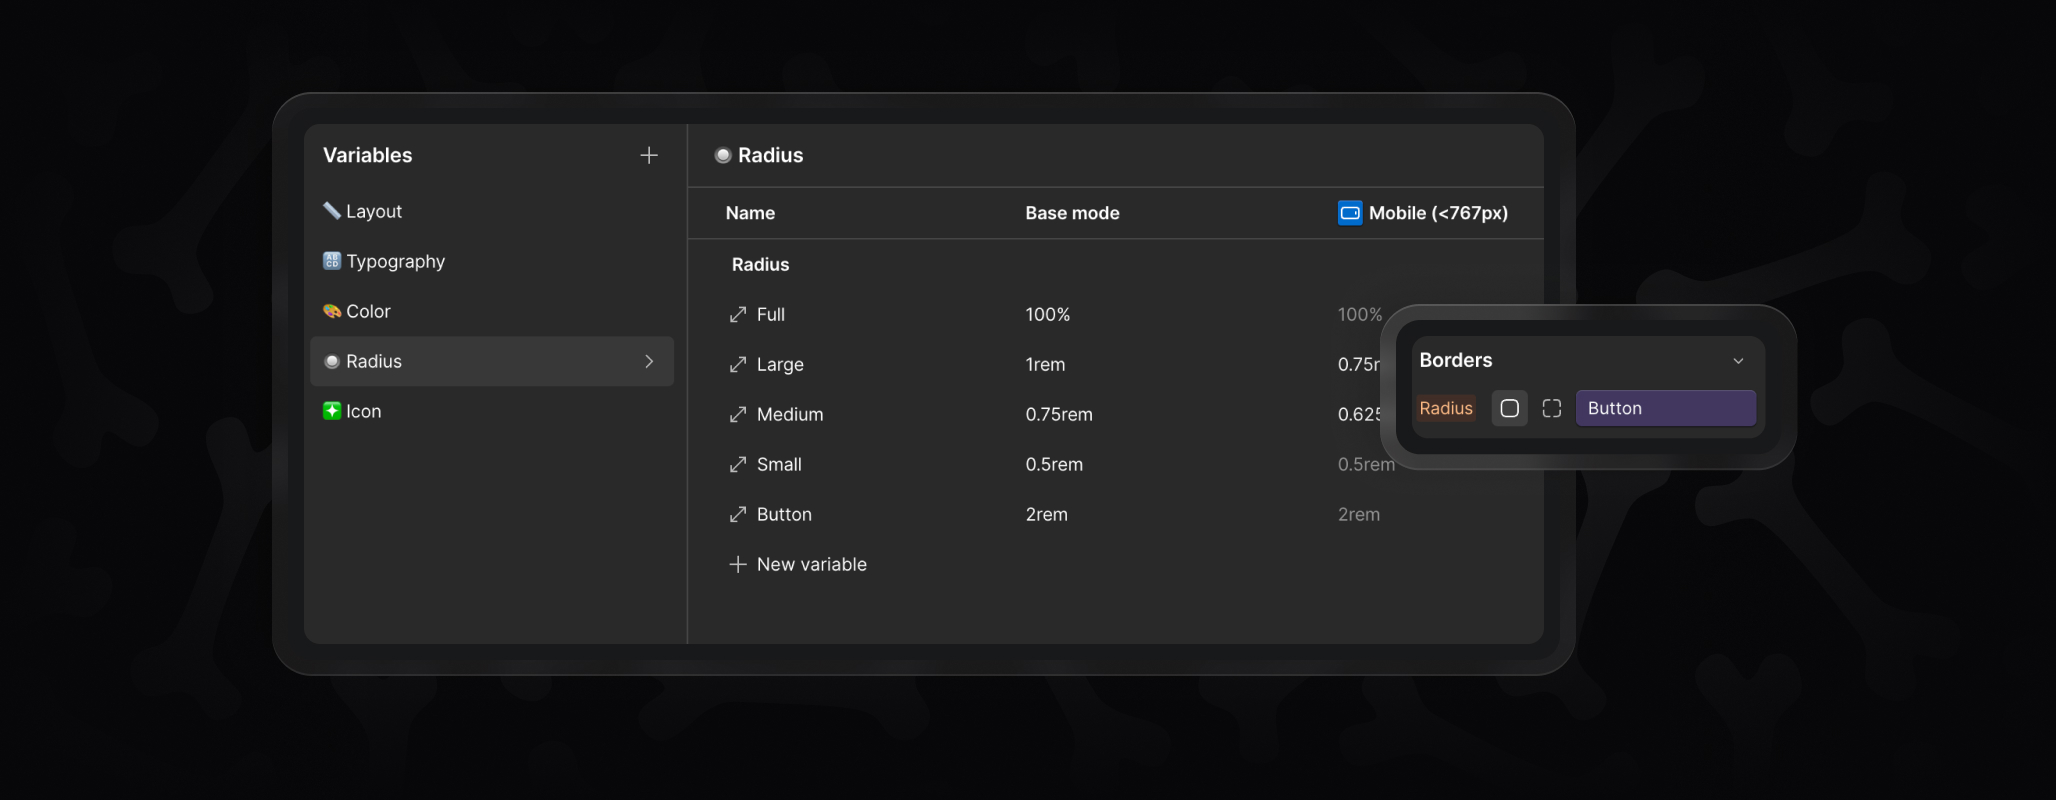Select individual corners radius toggle
The image size is (2056, 800).
(1552, 408)
